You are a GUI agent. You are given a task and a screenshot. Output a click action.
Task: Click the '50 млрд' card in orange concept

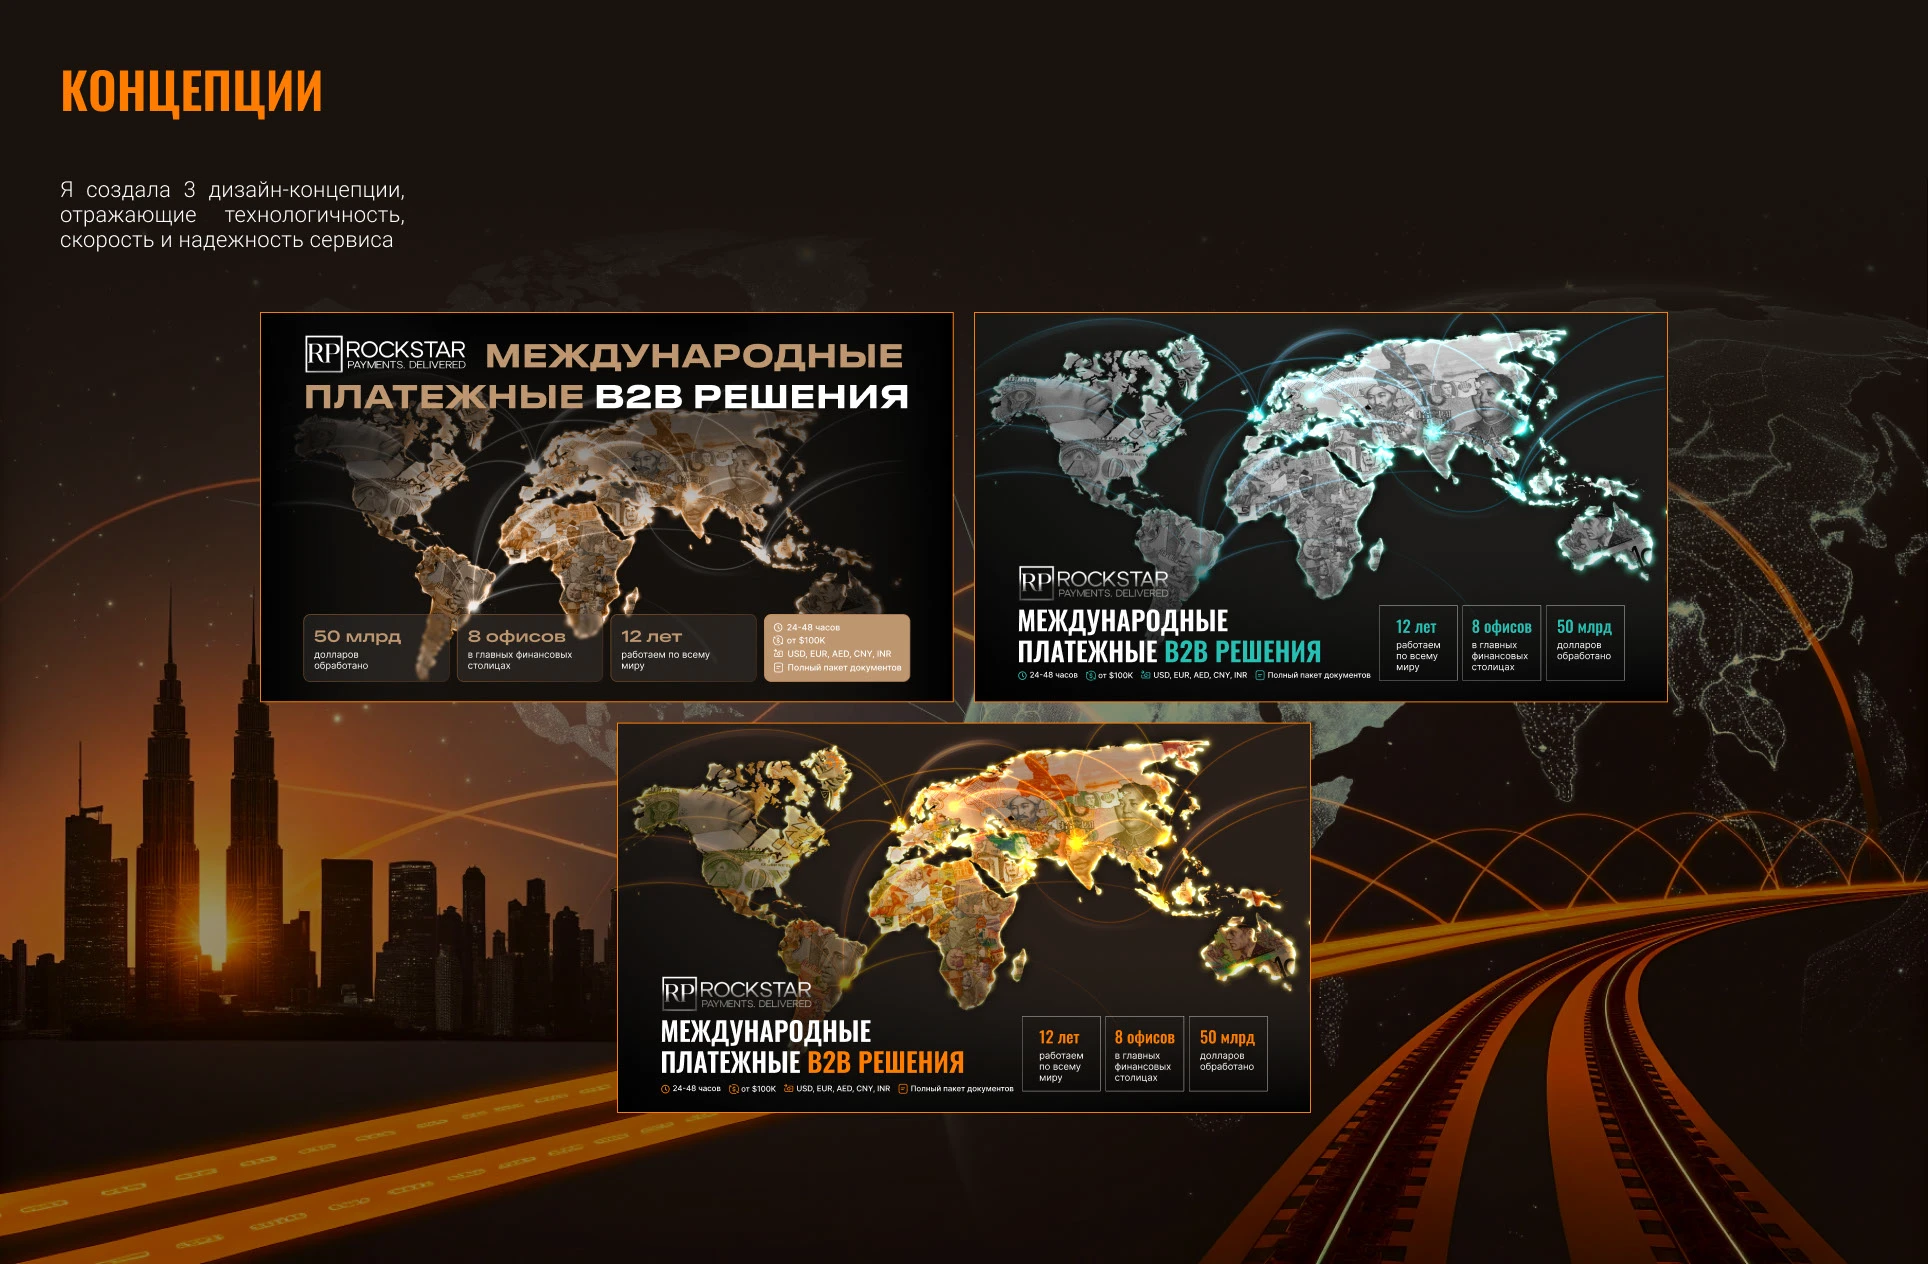1227,1053
